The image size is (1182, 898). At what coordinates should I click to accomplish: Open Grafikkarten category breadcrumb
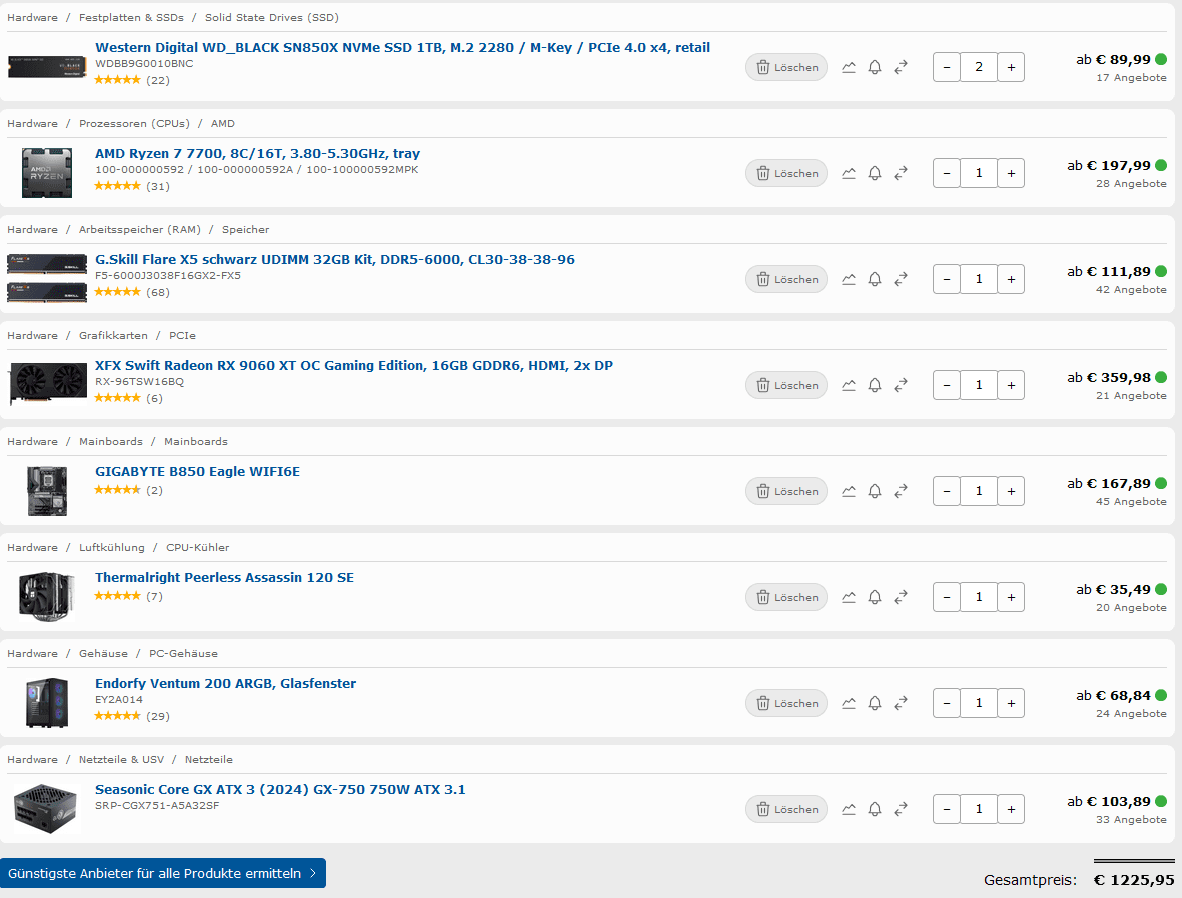113,336
